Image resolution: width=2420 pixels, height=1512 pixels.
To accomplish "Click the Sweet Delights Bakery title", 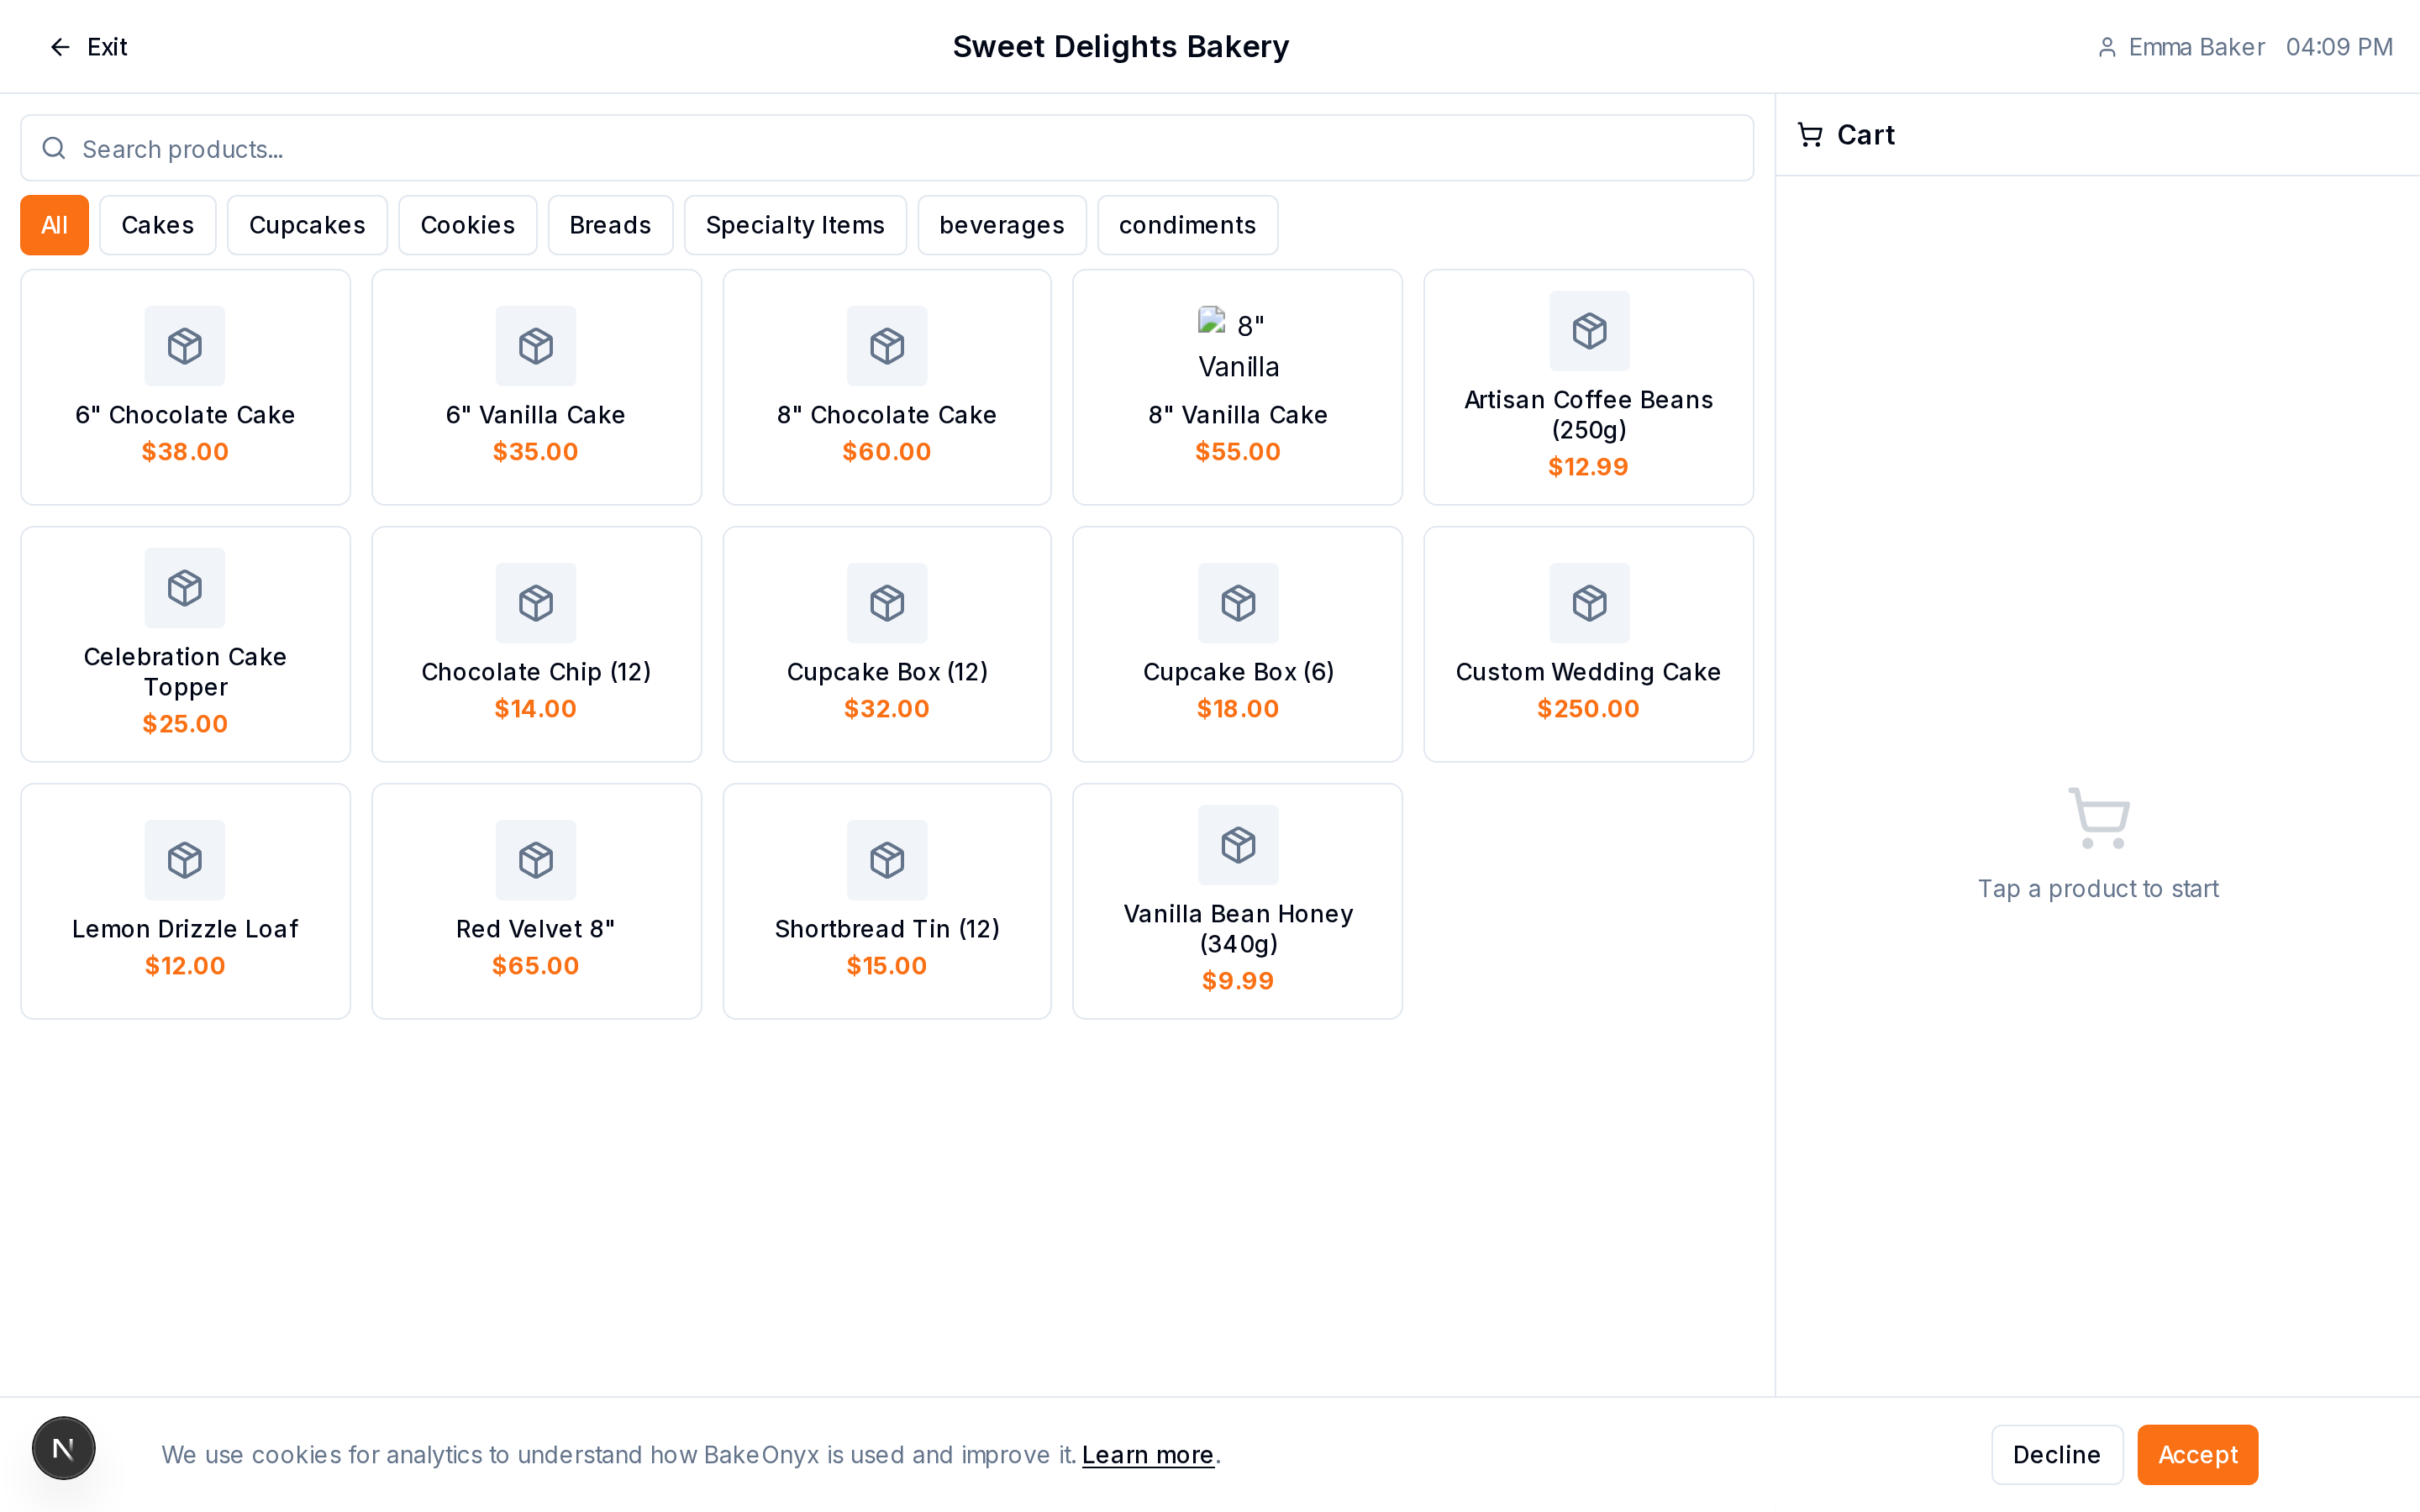I will (1121, 47).
